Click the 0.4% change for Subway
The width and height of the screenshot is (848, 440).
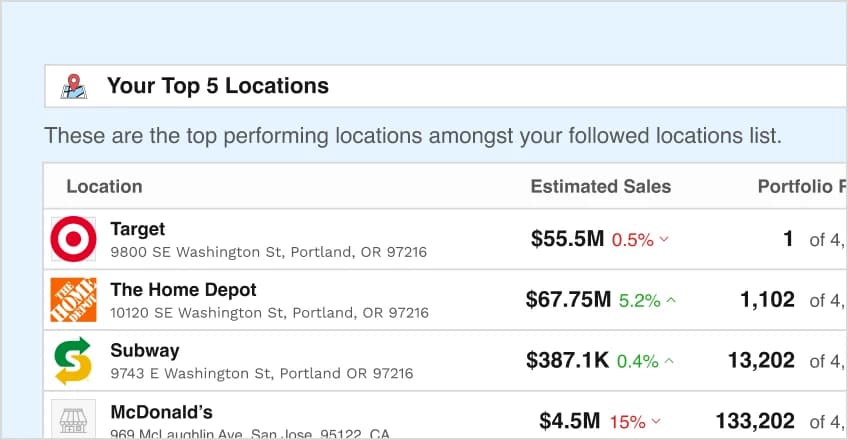coord(638,361)
